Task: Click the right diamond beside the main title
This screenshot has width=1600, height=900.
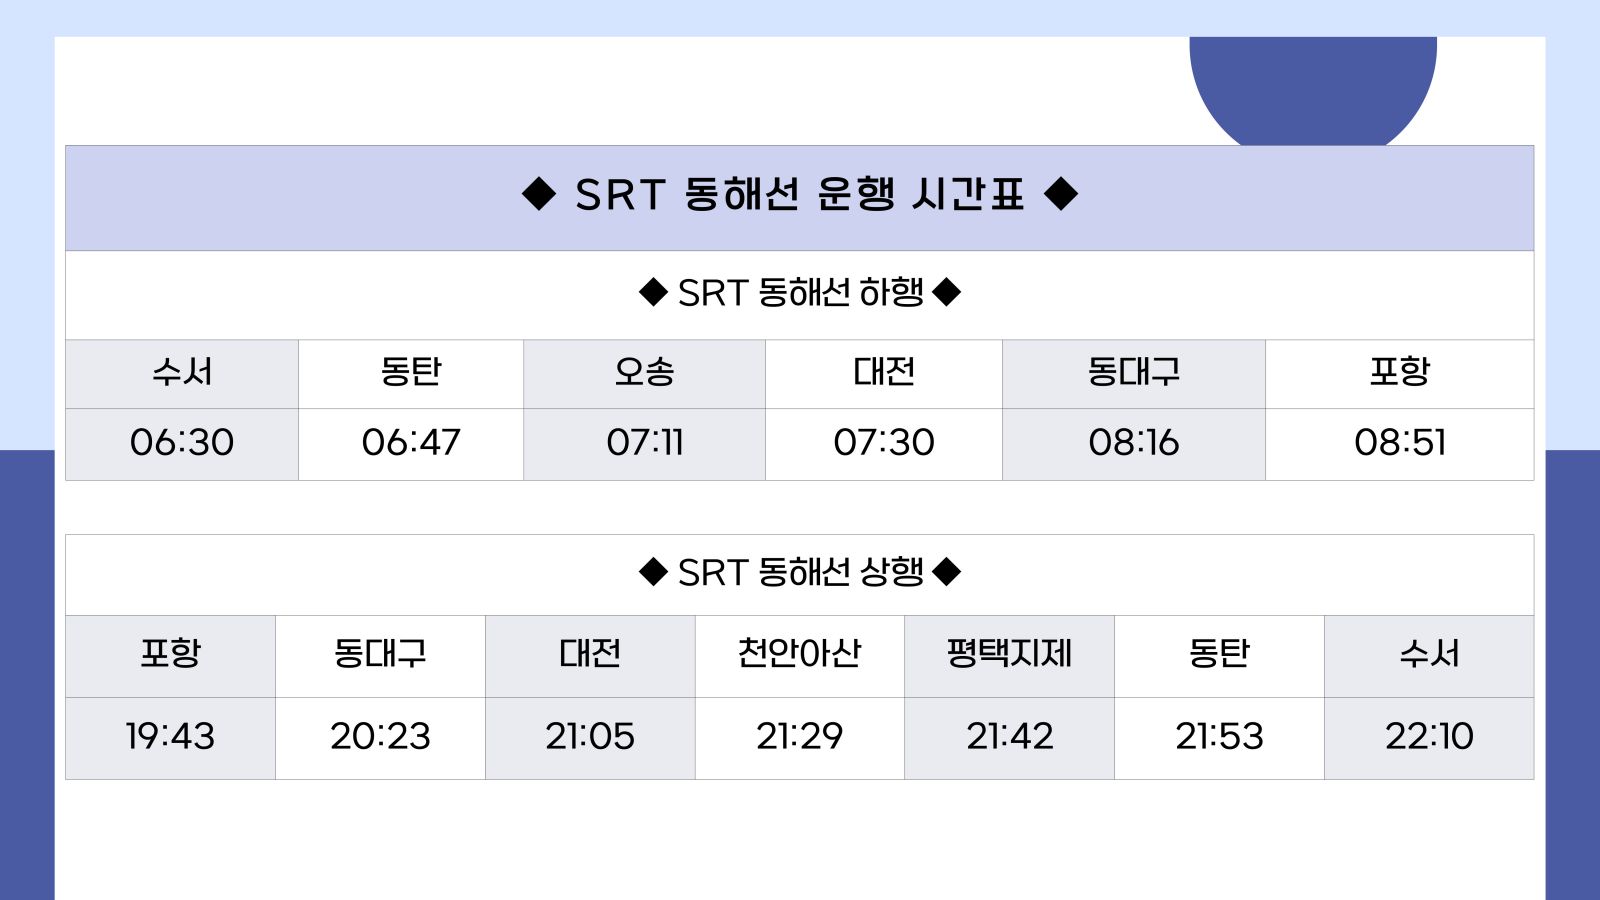Action: click(x=1061, y=194)
